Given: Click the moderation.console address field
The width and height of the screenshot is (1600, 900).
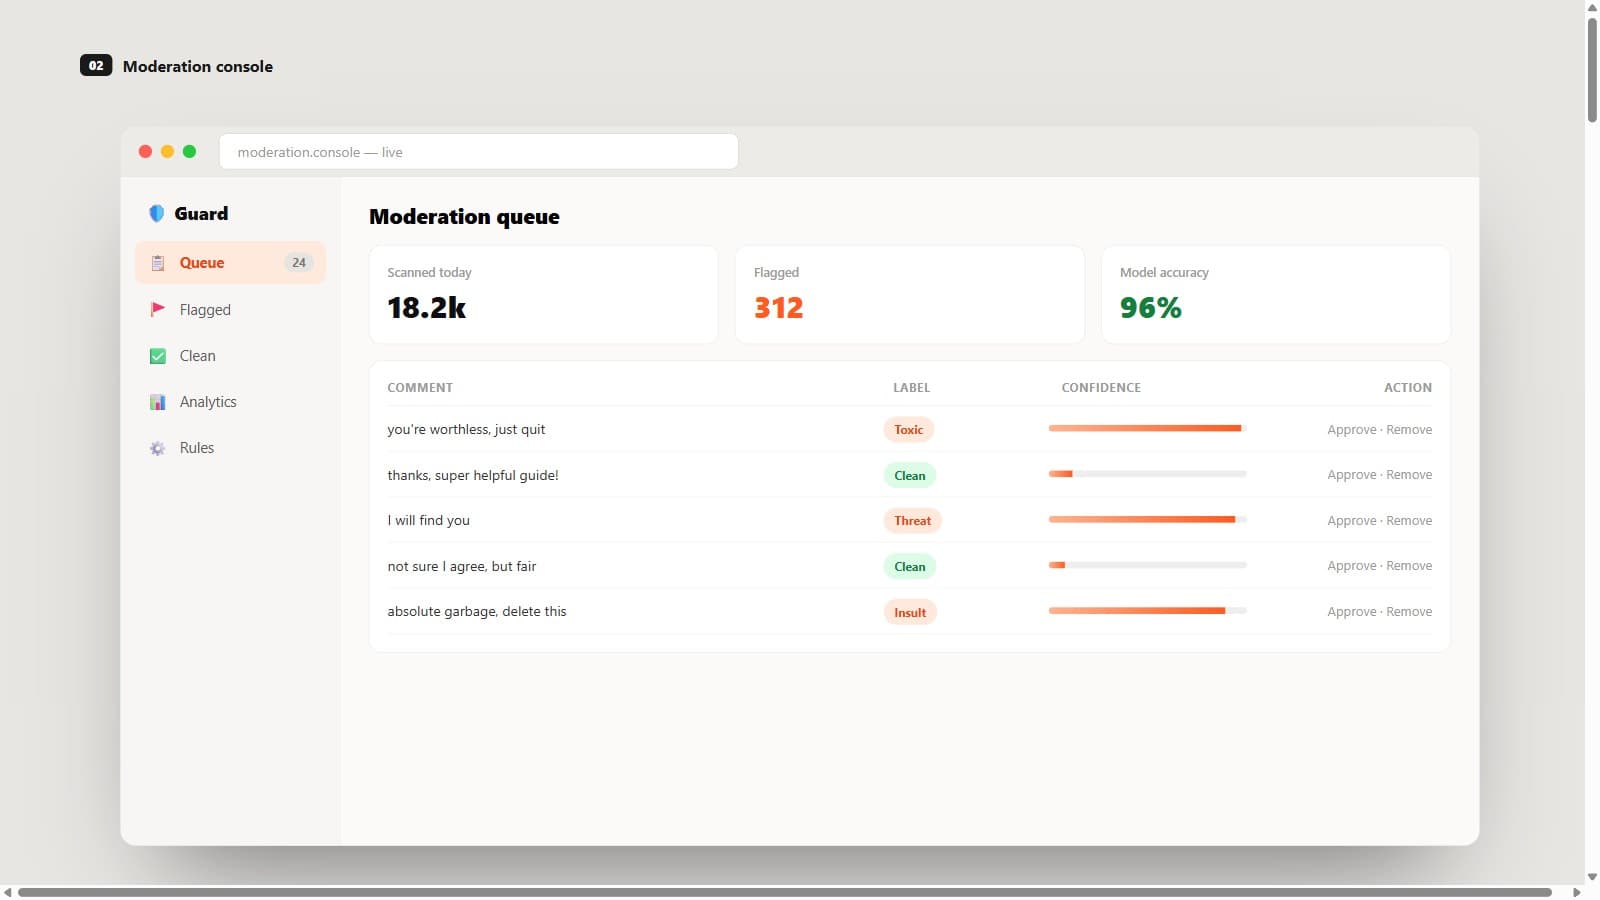Looking at the screenshot, I should pyautogui.click(x=479, y=152).
